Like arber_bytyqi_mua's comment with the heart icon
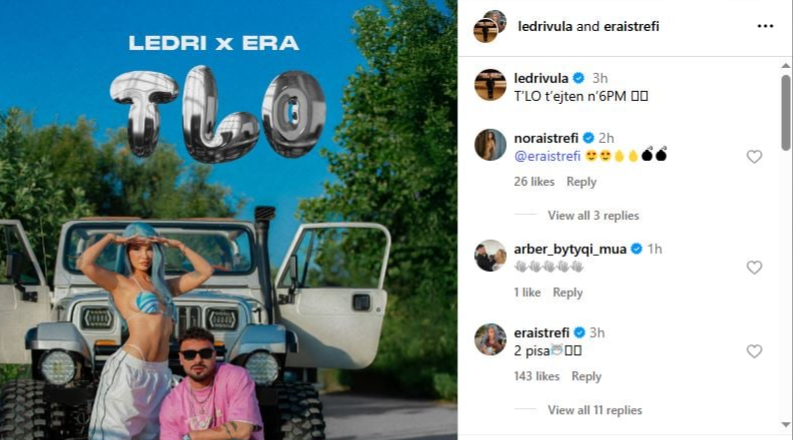 754,268
